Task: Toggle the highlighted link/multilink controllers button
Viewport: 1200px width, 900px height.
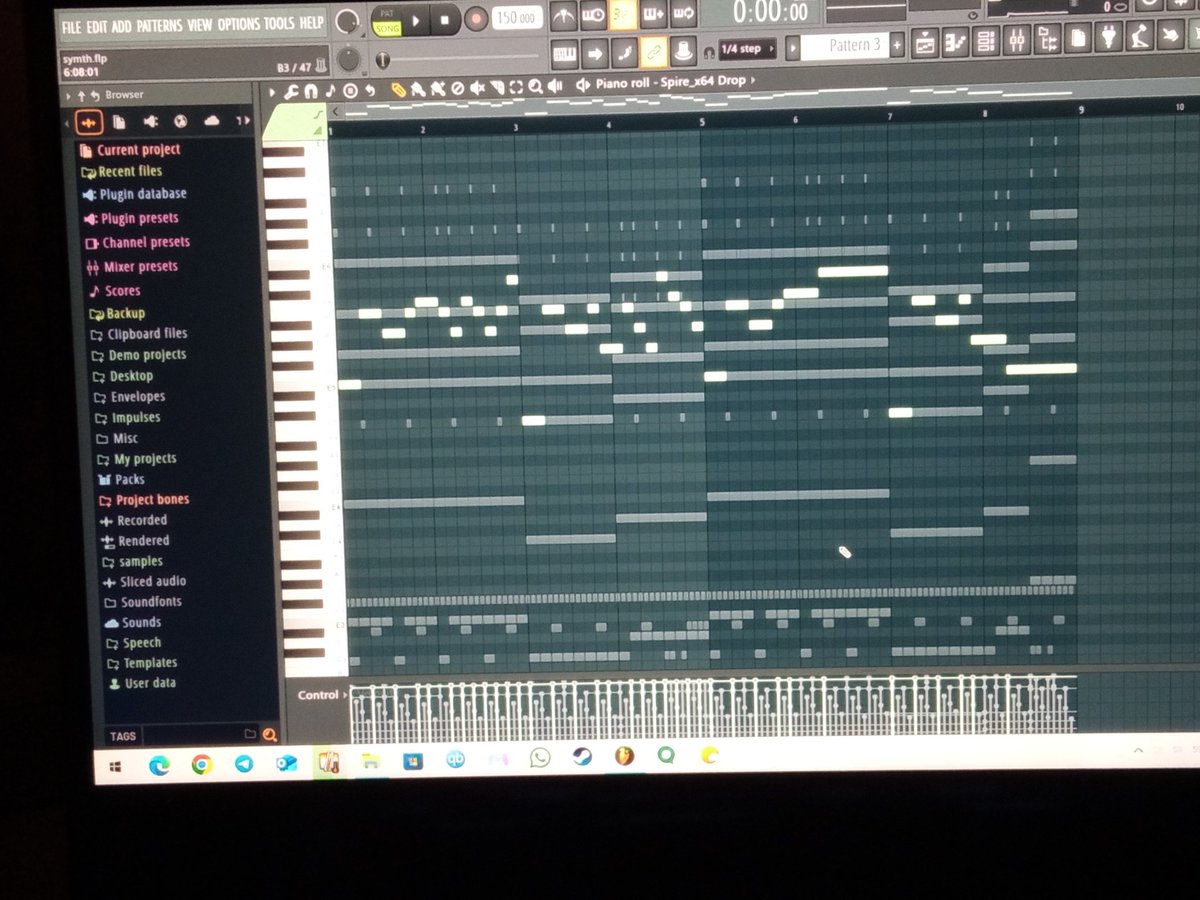Action: [x=654, y=51]
